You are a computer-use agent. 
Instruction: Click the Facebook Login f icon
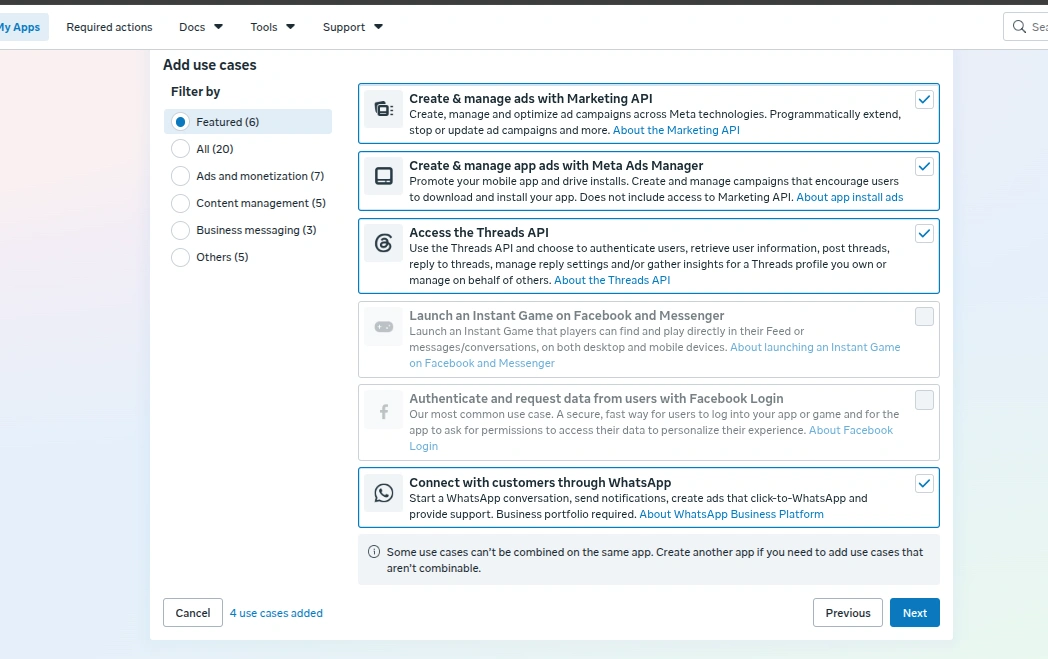(x=384, y=411)
